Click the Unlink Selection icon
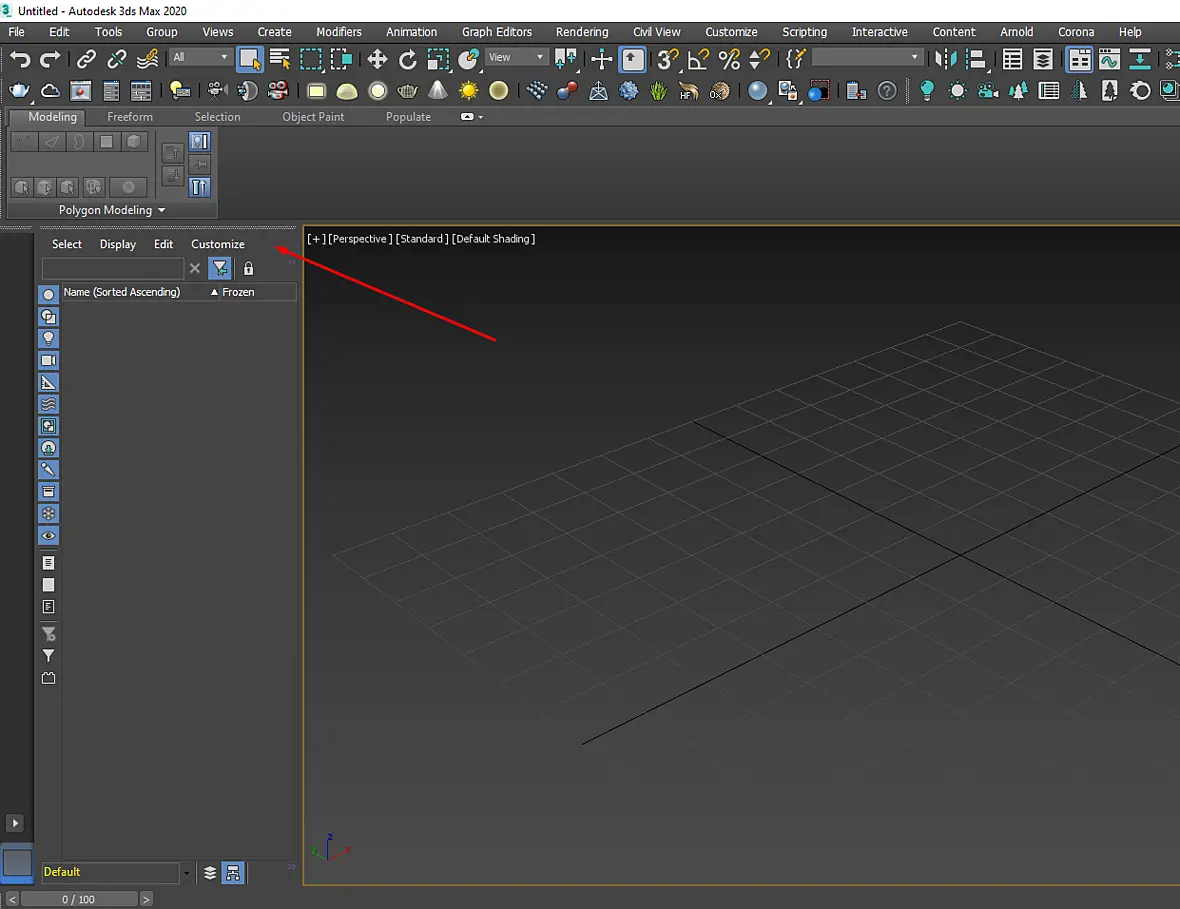Screen dimensions: 1180x909 117,59
